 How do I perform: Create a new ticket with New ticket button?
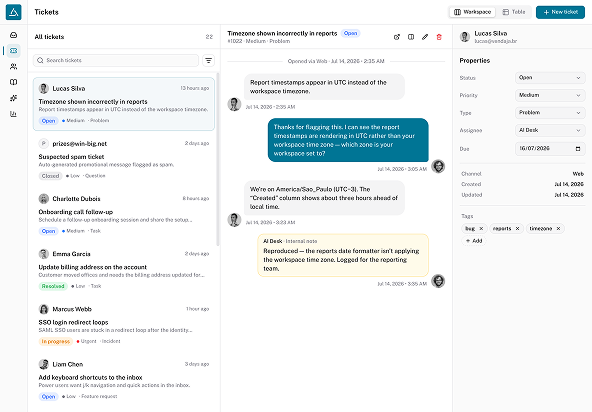560,12
